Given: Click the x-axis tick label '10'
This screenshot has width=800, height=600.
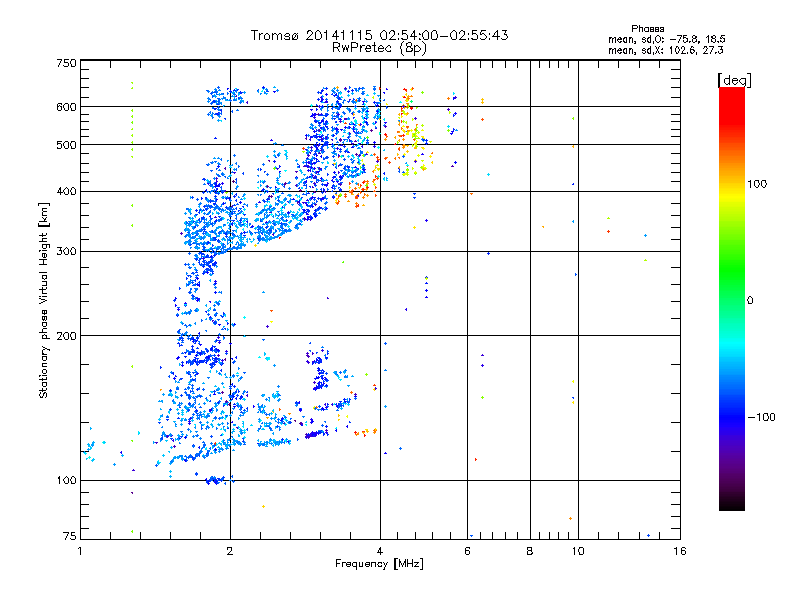Looking at the screenshot, I should point(578,551).
